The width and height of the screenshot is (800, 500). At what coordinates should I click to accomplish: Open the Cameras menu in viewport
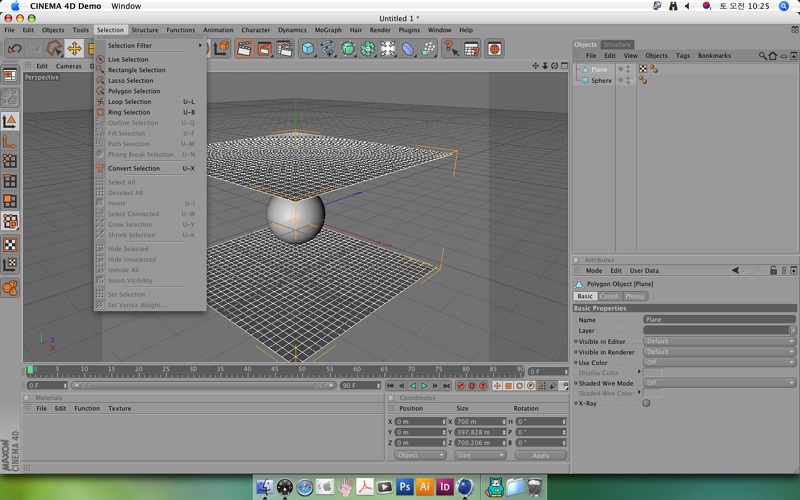(x=68, y=66)
